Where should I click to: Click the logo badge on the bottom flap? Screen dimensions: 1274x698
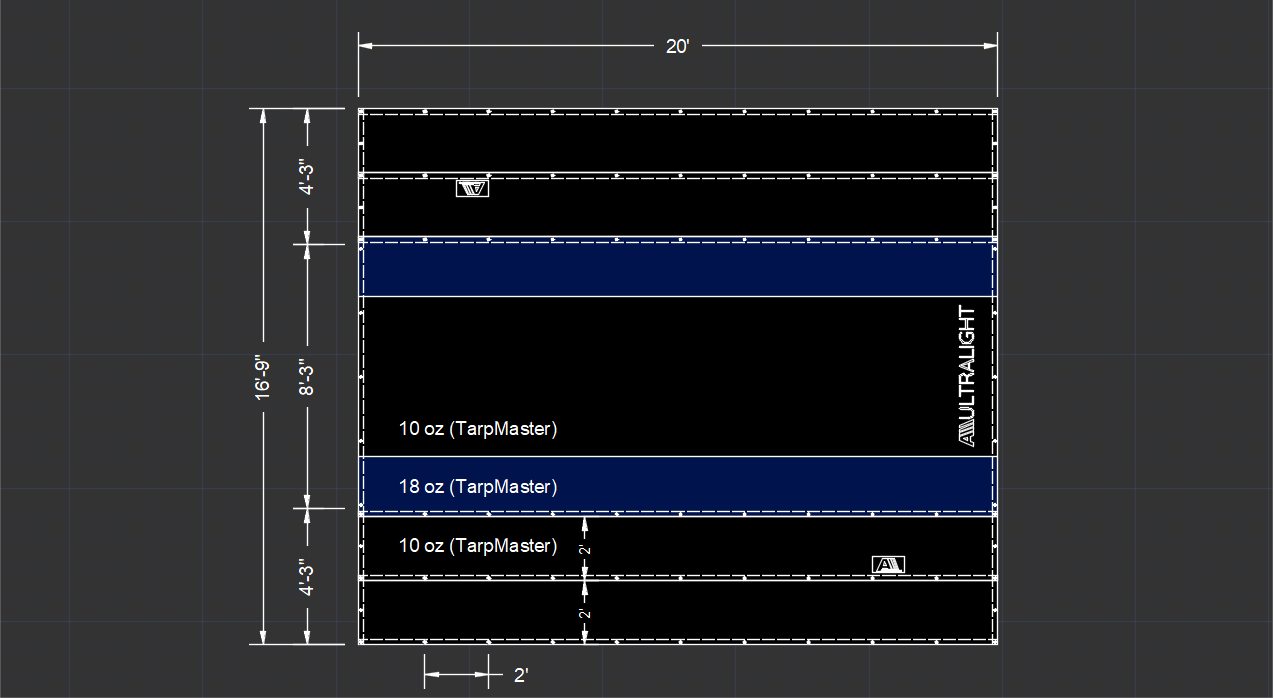tap(889, 565)
